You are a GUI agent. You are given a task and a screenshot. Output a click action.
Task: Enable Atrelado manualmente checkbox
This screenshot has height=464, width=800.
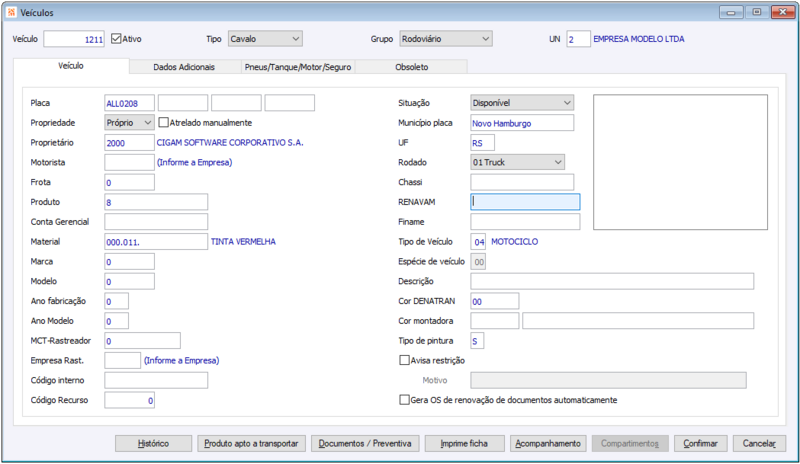(x=163, y=123)
